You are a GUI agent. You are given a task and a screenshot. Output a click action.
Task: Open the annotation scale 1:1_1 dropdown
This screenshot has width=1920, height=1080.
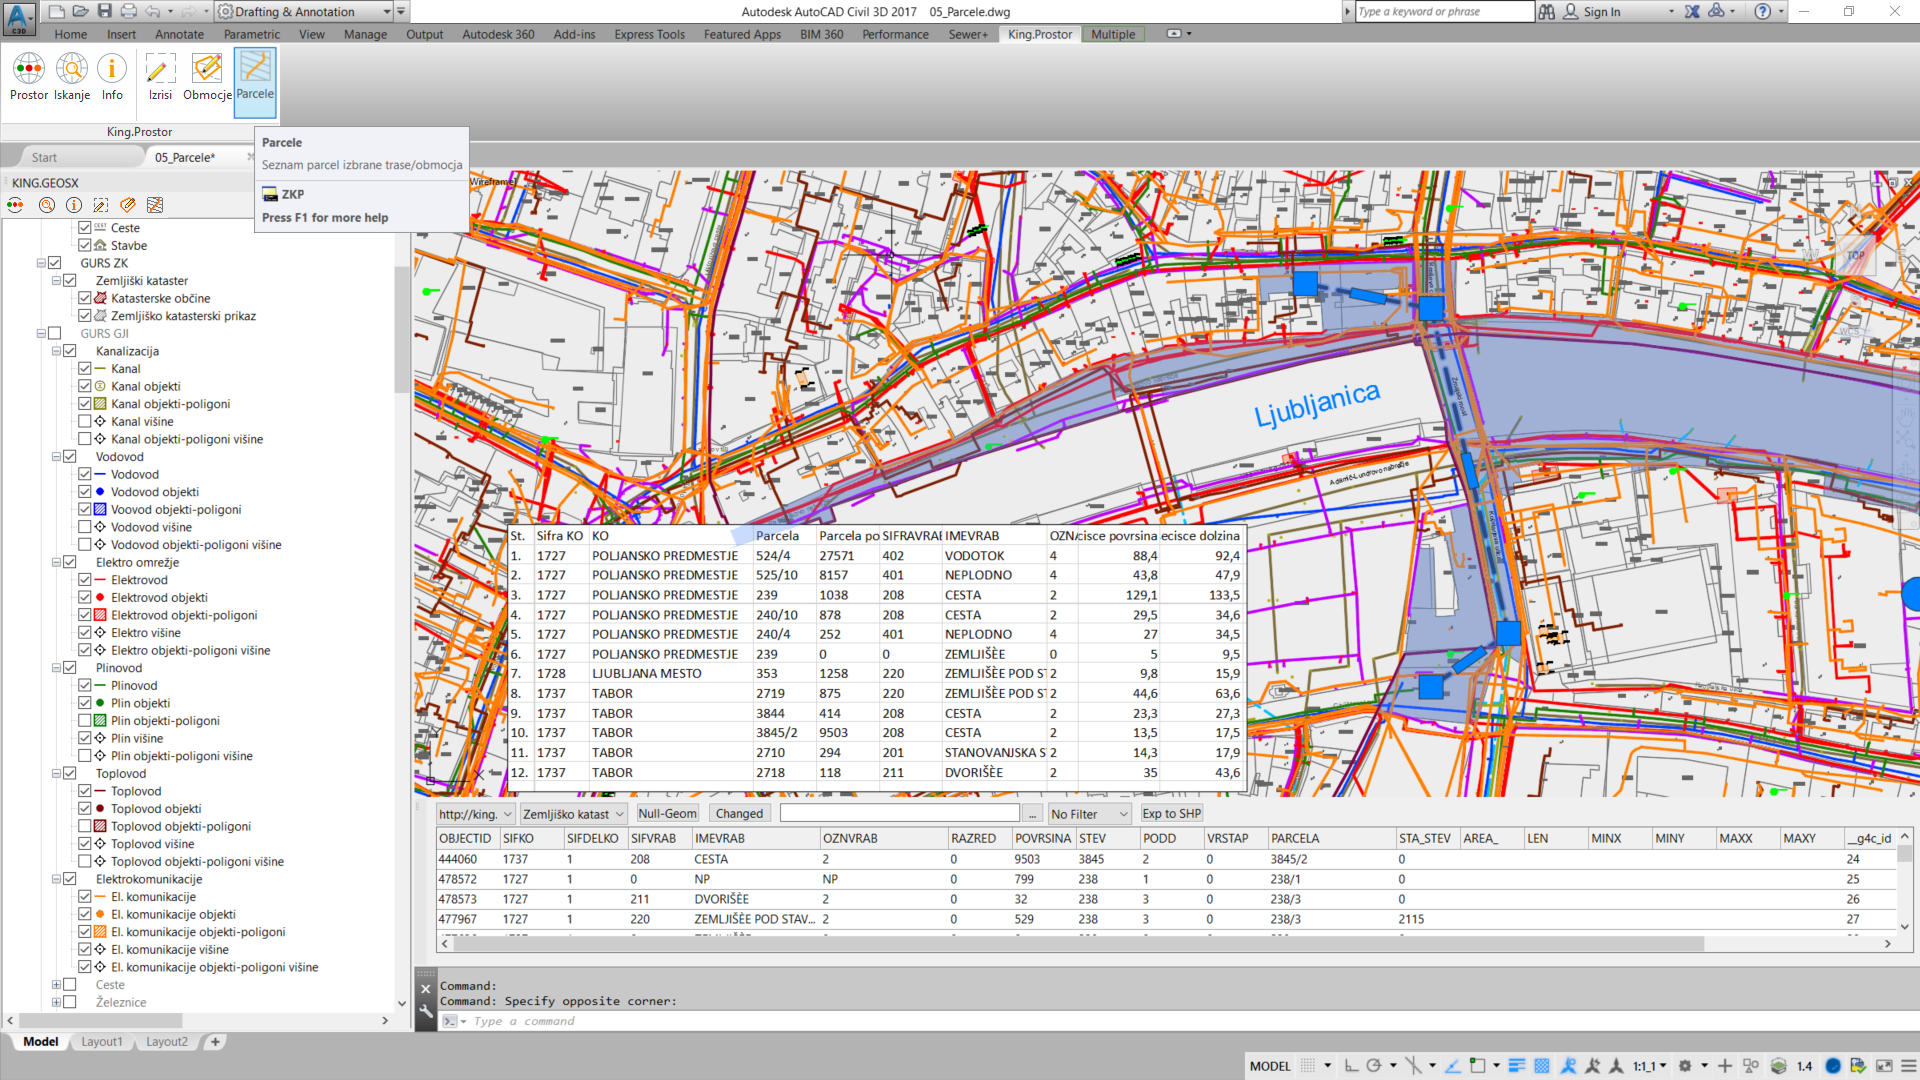point(1650,1066)
